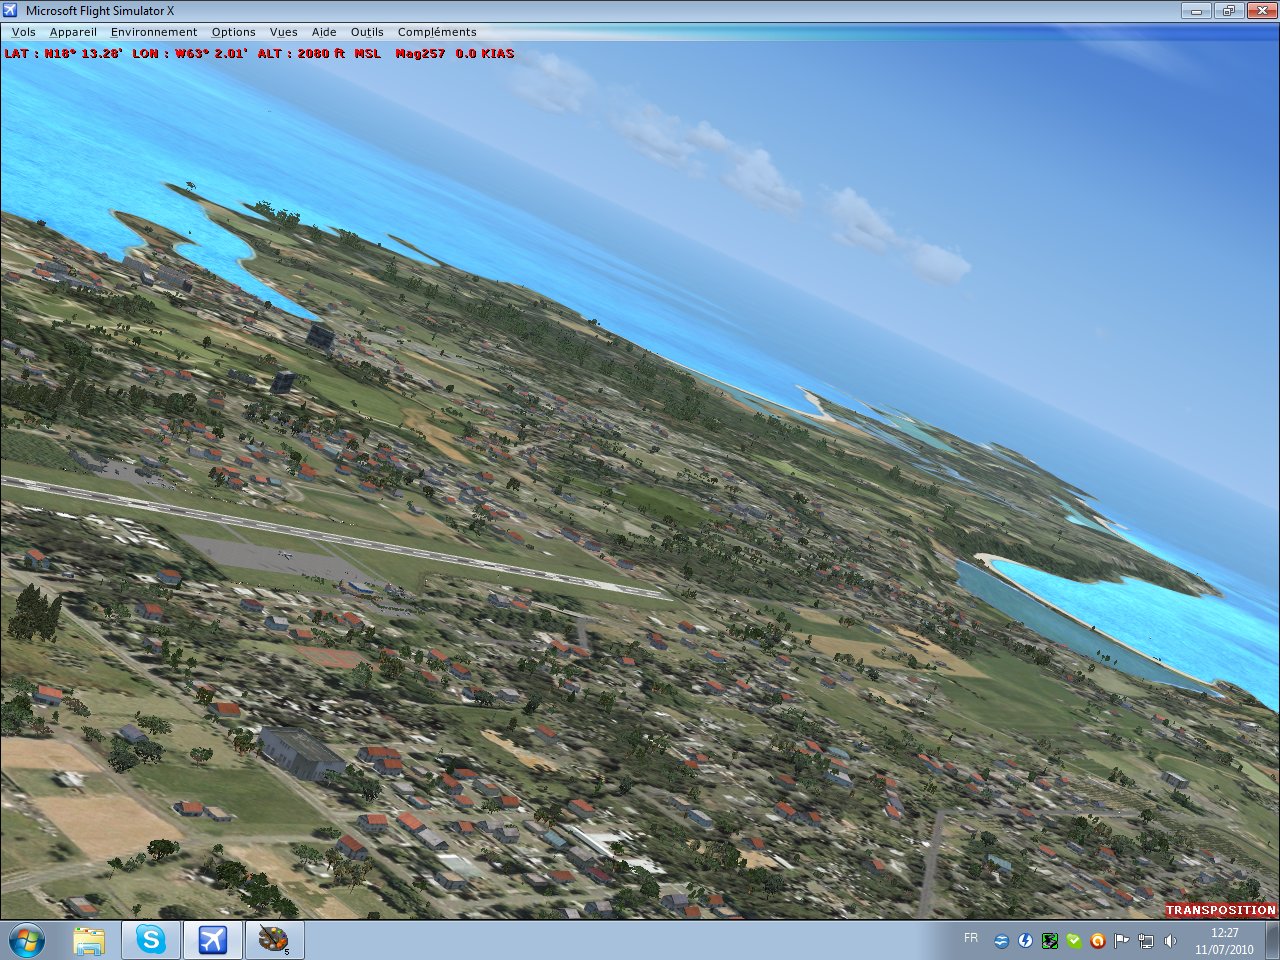Image resolution: width=1280 pixels, height=960 pixels.
Task: Select the Flight Simulator airplane taskbar icon
Action: coord(212,940)
